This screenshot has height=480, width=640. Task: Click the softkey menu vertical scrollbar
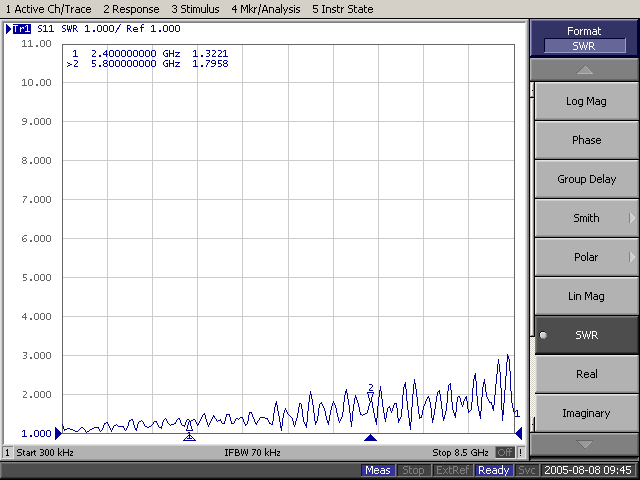[x=532, y=257]
